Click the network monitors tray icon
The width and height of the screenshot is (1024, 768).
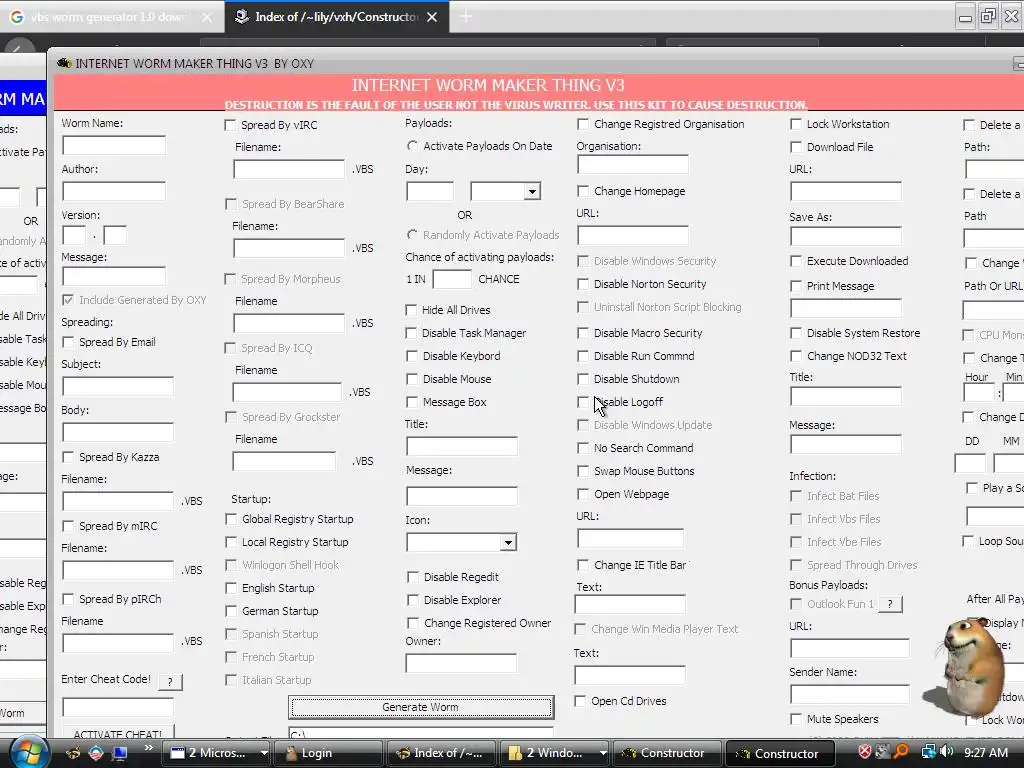(928, 752)
